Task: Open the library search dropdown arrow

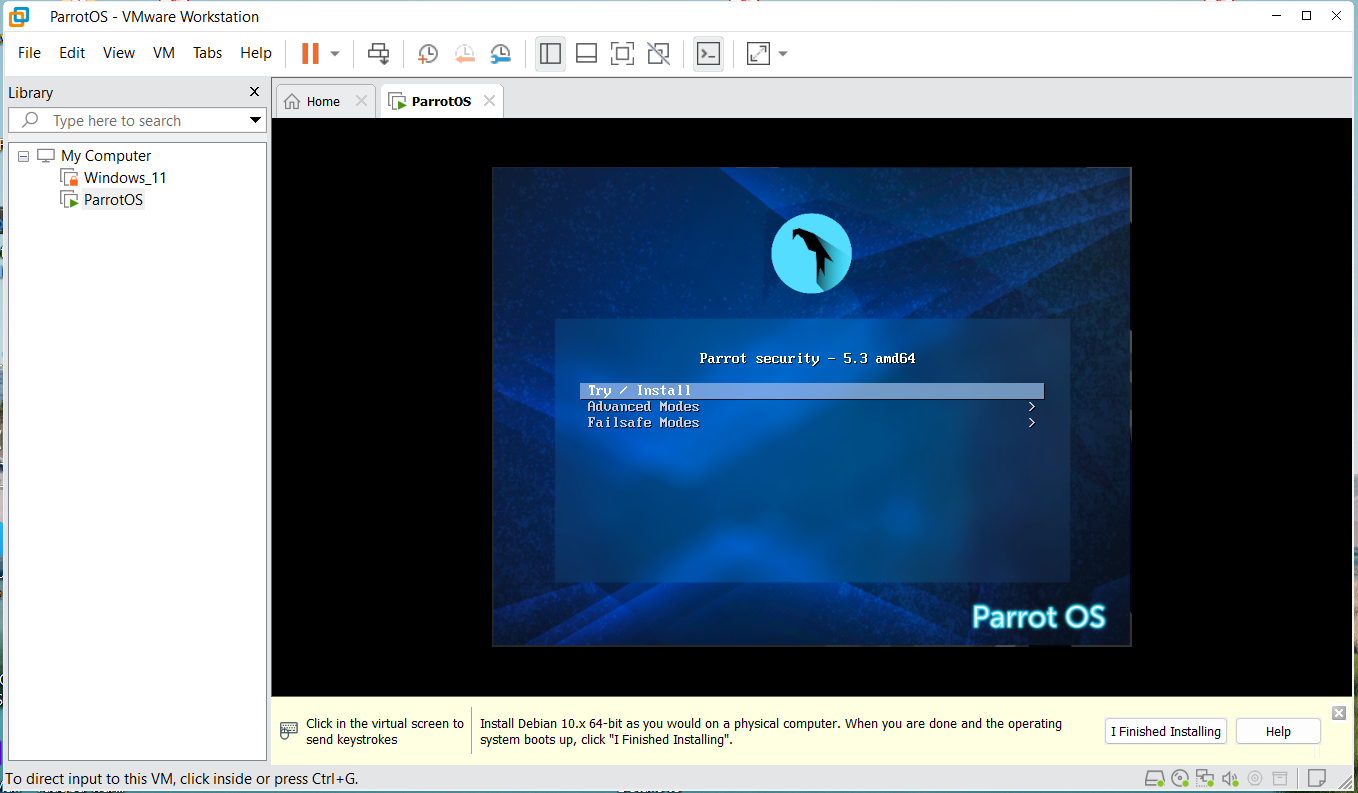Action: tap(256, 121)
